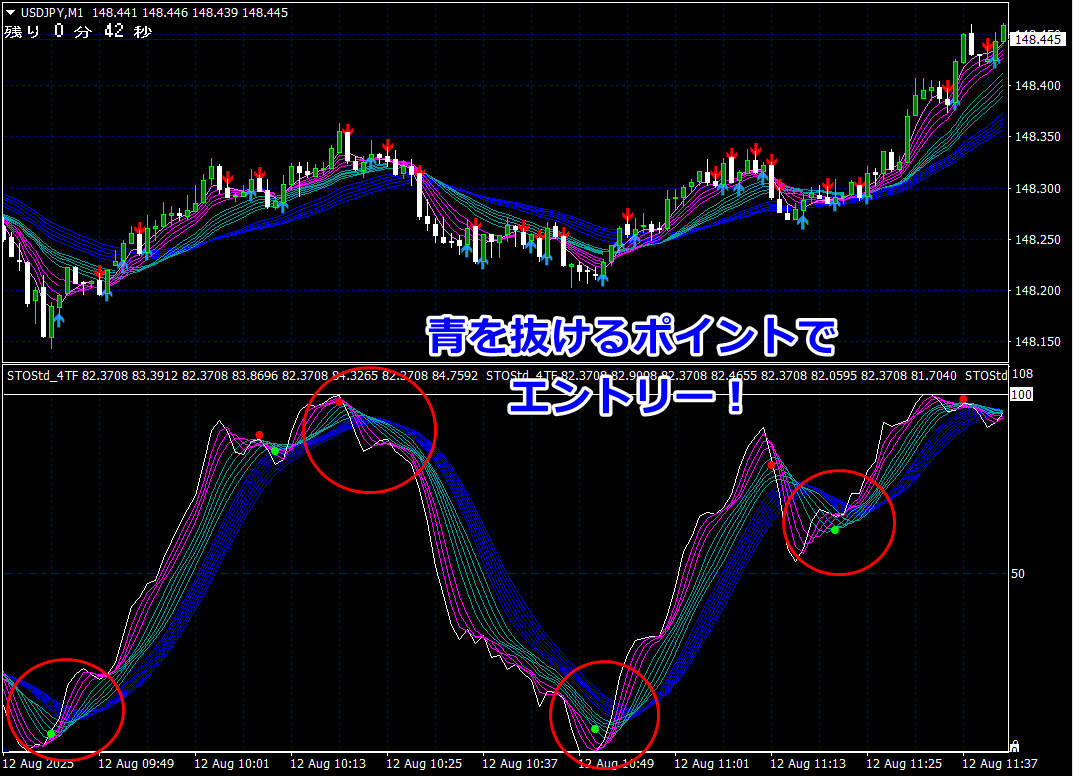Click the 148.300 price axis label
The width and height of the screenshot is (1073, 776).
(x=1037, y=188)
